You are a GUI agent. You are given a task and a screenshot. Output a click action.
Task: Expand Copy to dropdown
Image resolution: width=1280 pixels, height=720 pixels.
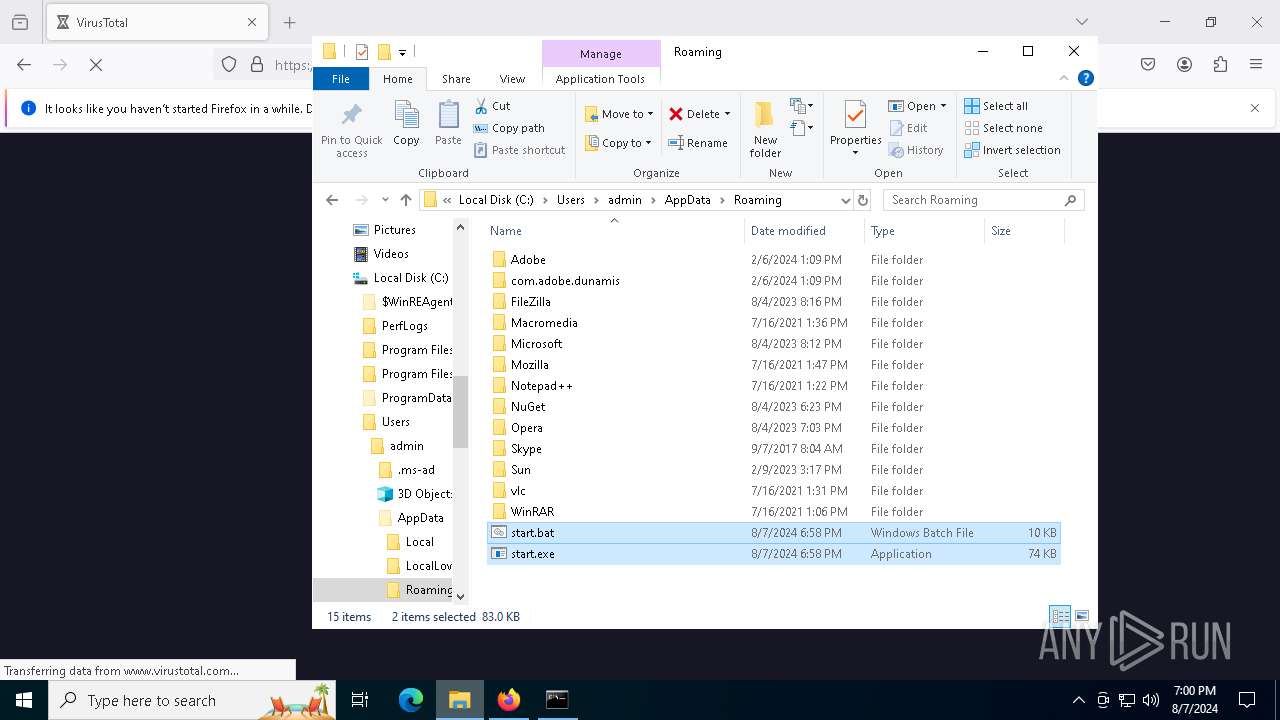coord(648,143)
